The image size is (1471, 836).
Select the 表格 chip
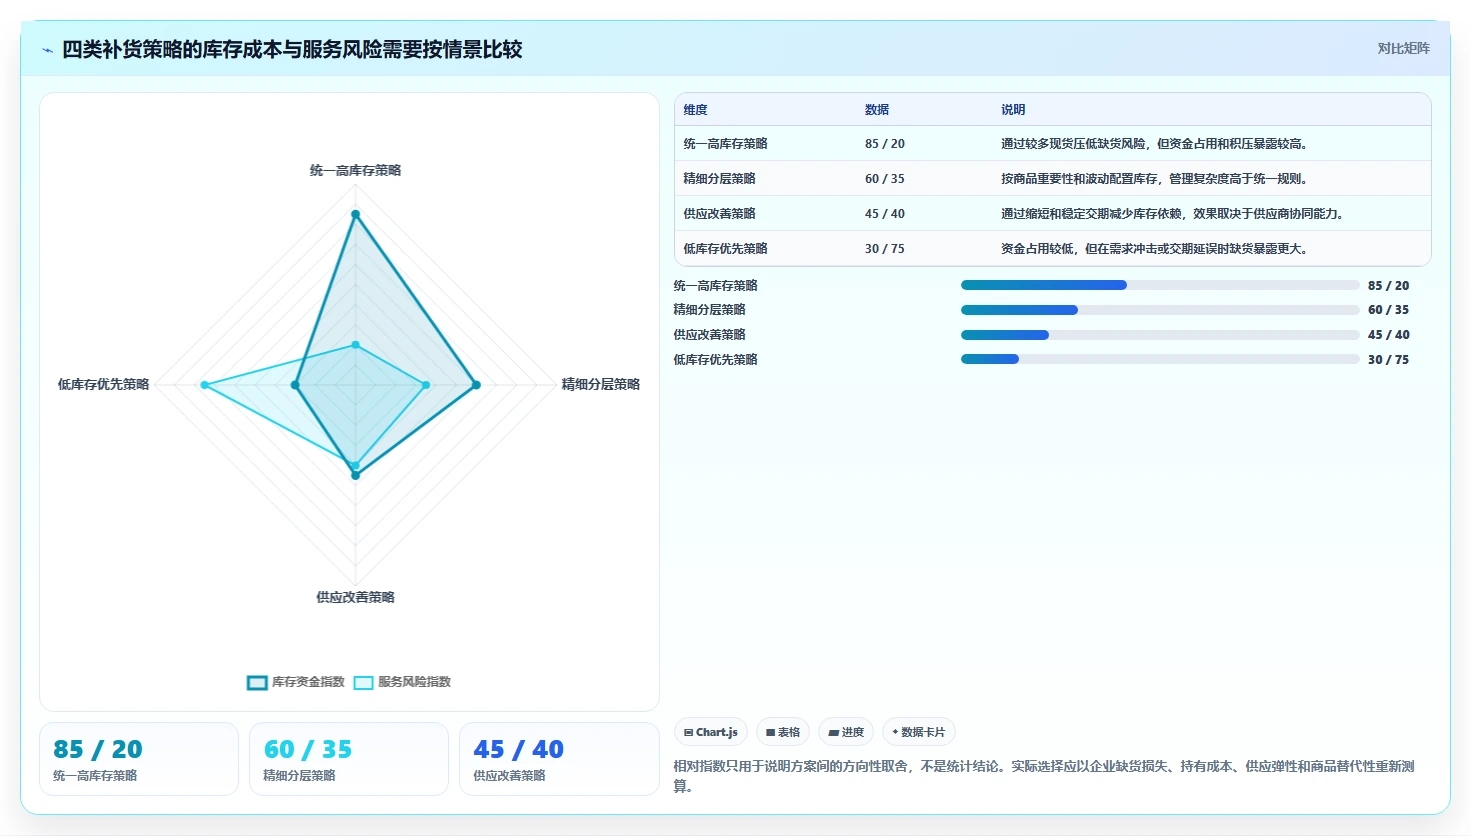pos(783,732)
